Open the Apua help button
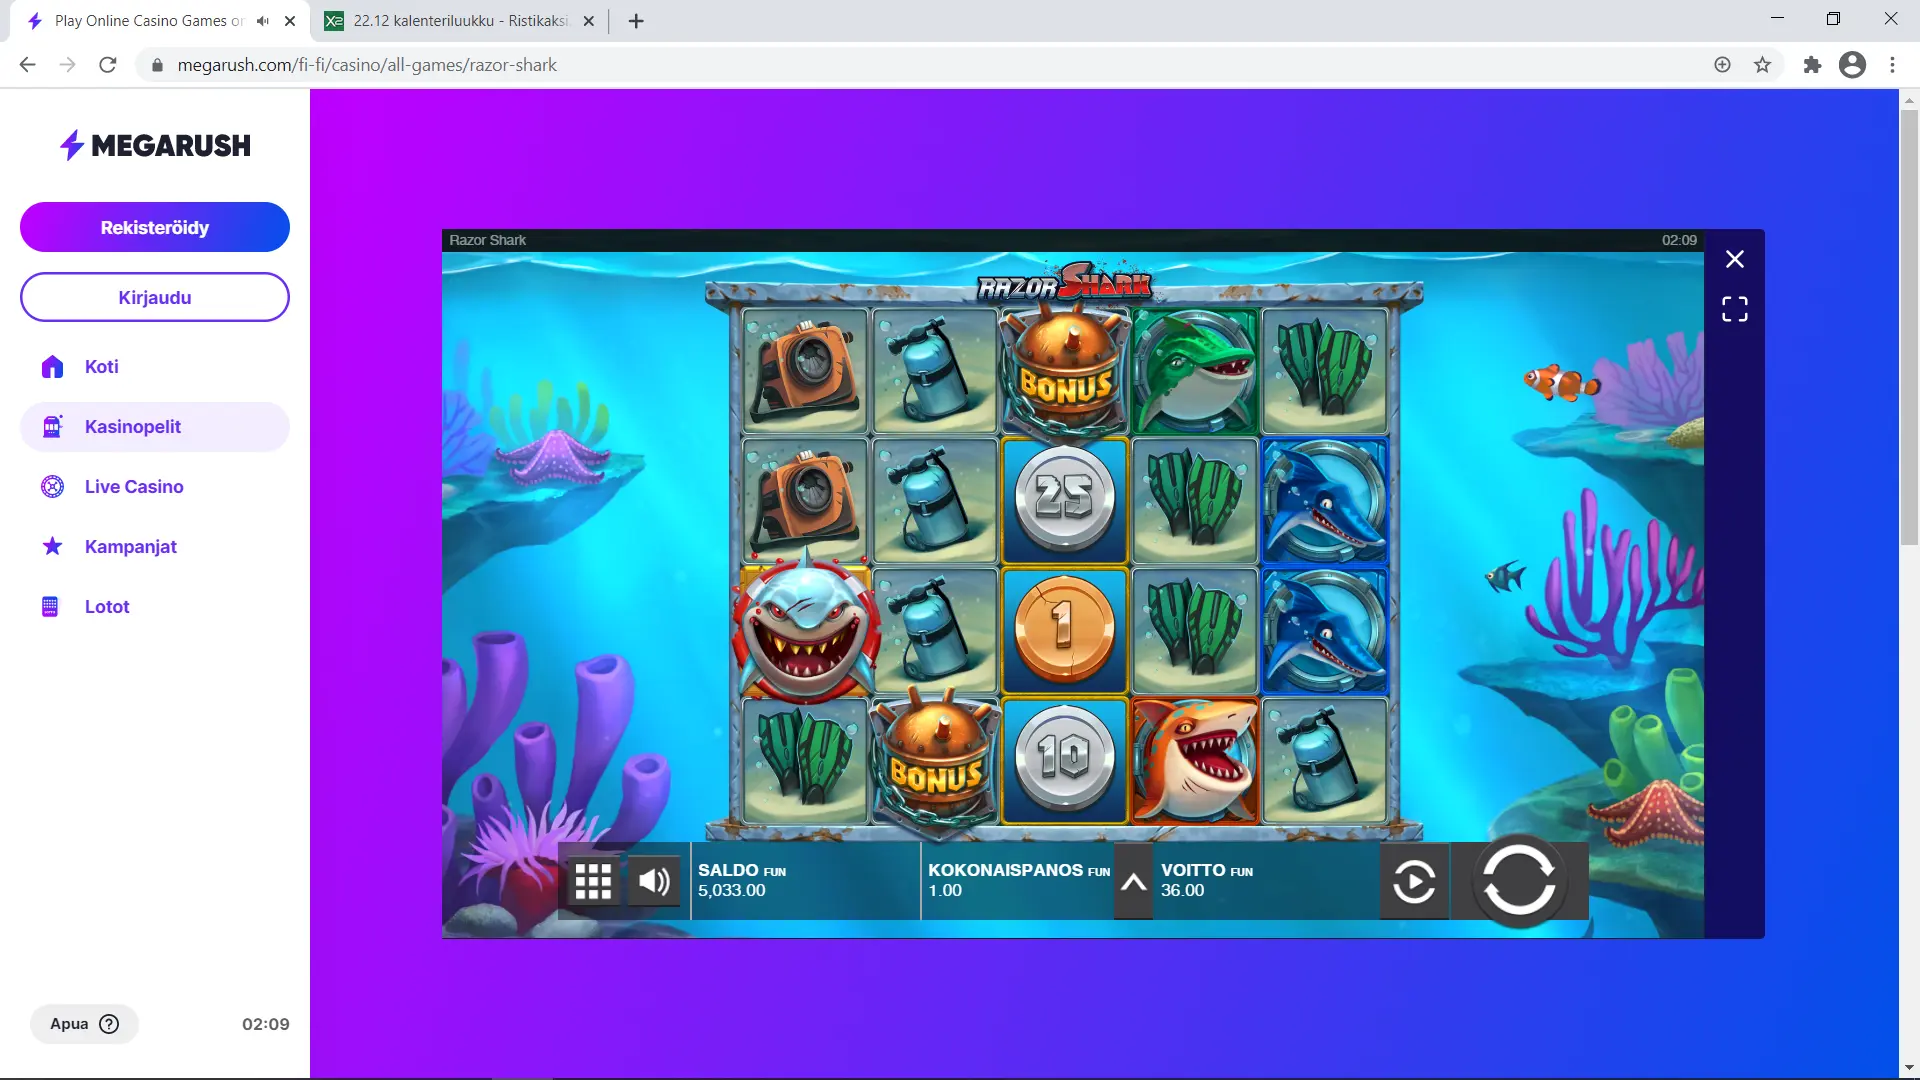The image size is (1920, 1080). (x=85, y=1024)
